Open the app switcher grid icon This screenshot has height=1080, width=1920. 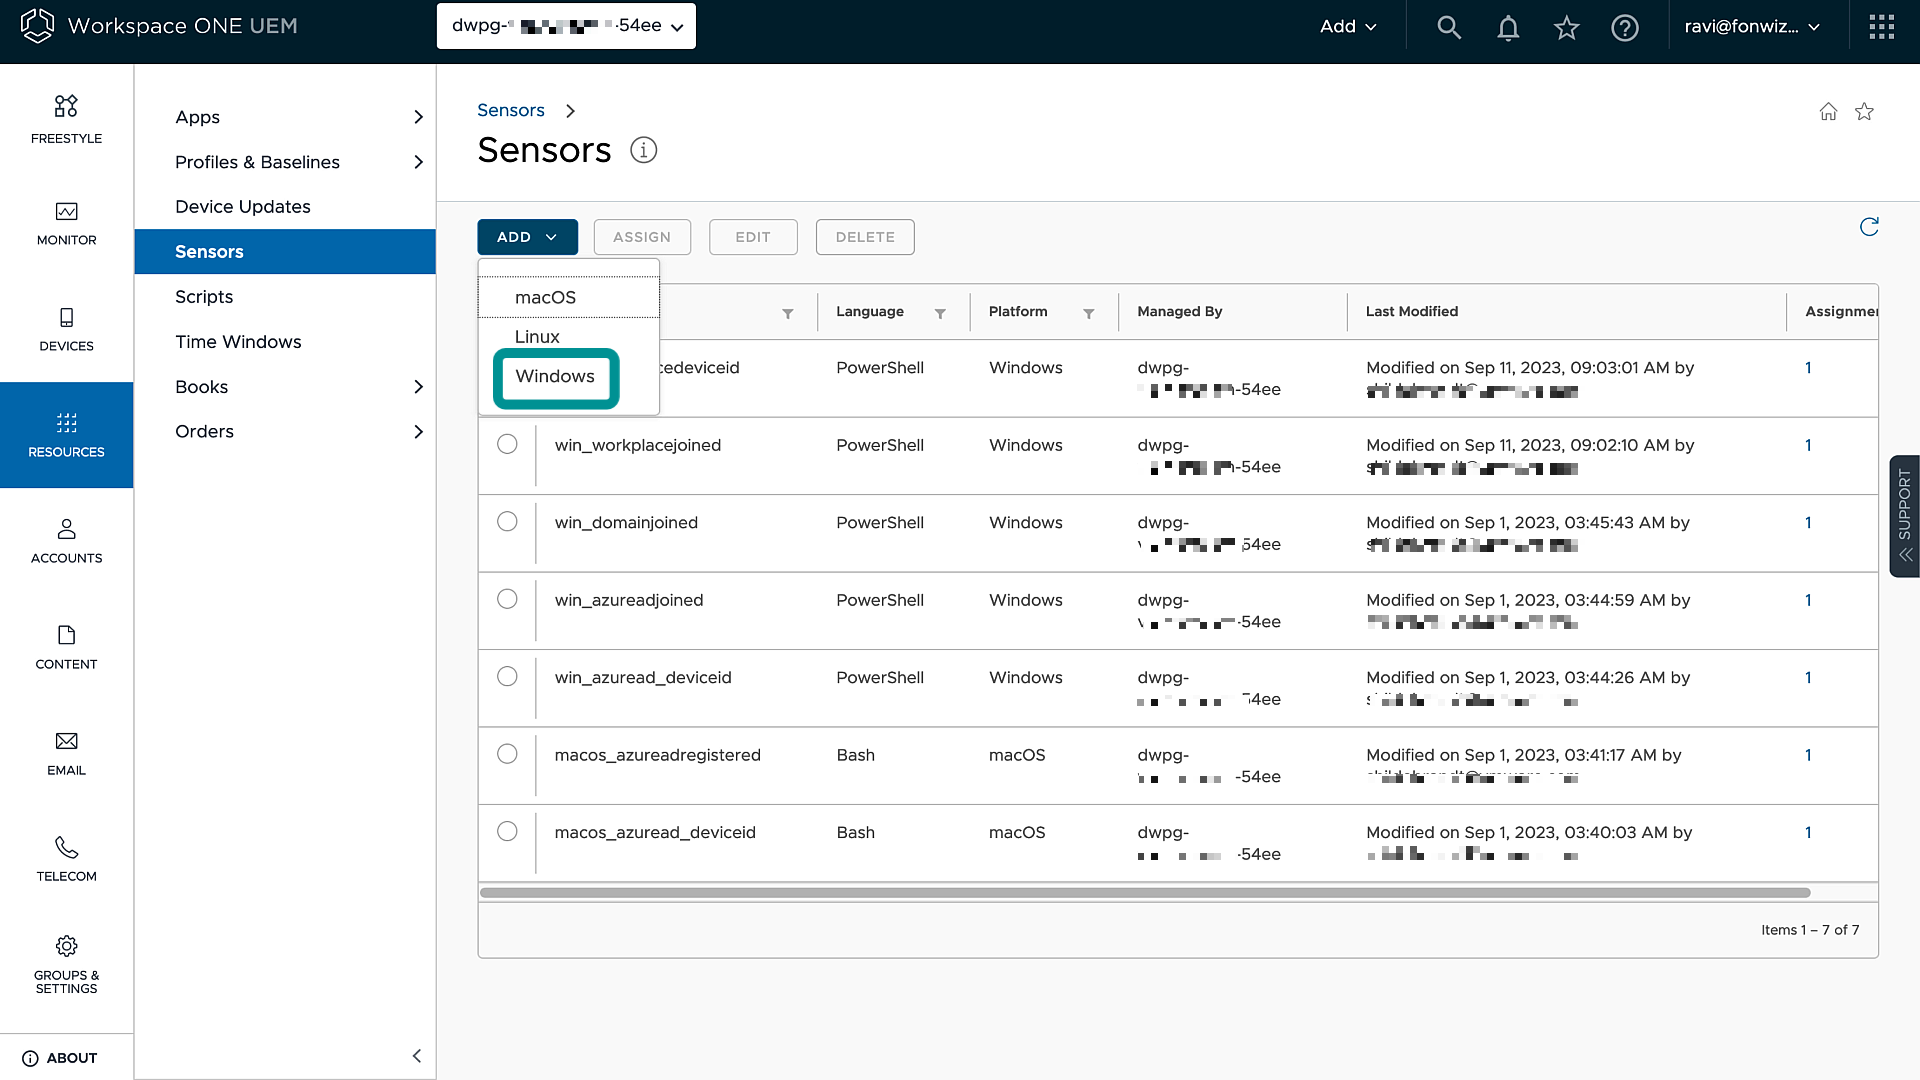tap(1881, 27)
